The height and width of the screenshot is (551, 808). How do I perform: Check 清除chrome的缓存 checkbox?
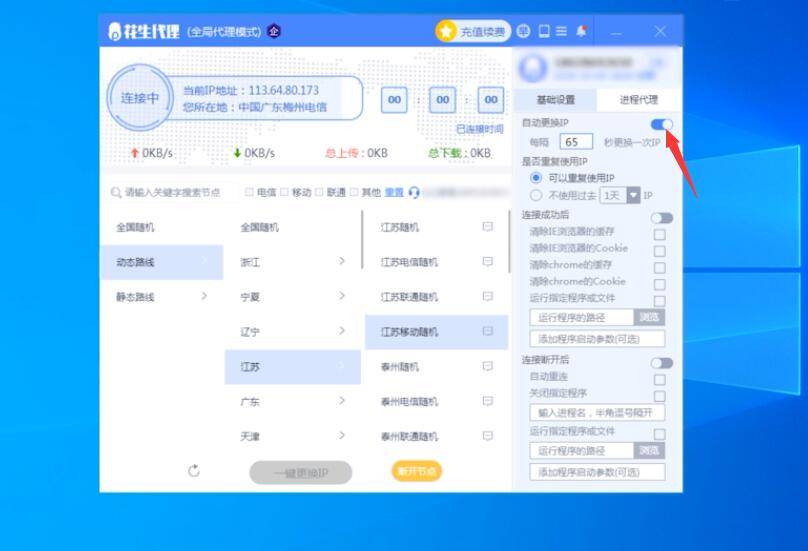[659, 268]
